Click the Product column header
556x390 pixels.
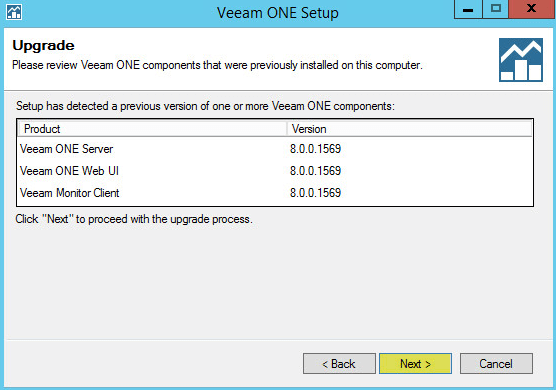coord(152,129)
